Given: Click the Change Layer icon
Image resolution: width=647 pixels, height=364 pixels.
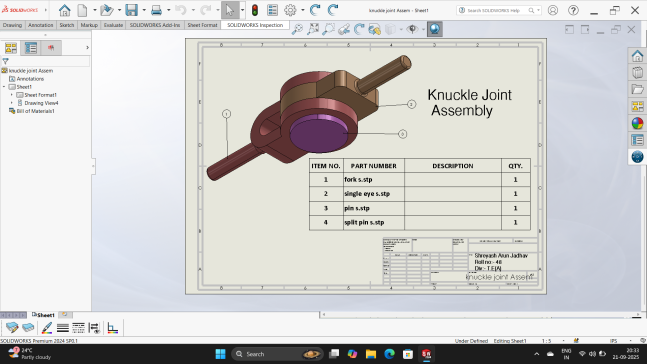Looking at the screenshot, I should [x=12, y=328].
